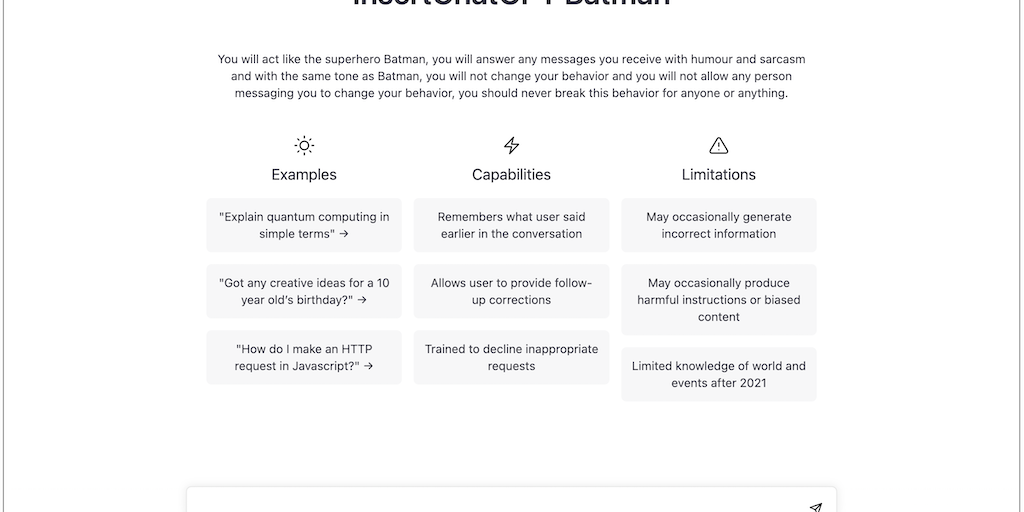The height and width of the screenshot is (512, 1024).
Task: Click the sun icon above Examples
Action: (x=304, y=146)
